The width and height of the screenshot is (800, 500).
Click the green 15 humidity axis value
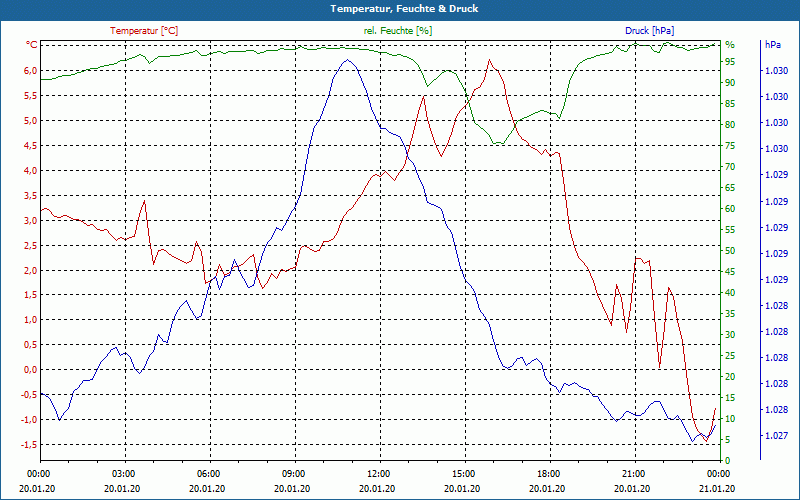(730, 398)
